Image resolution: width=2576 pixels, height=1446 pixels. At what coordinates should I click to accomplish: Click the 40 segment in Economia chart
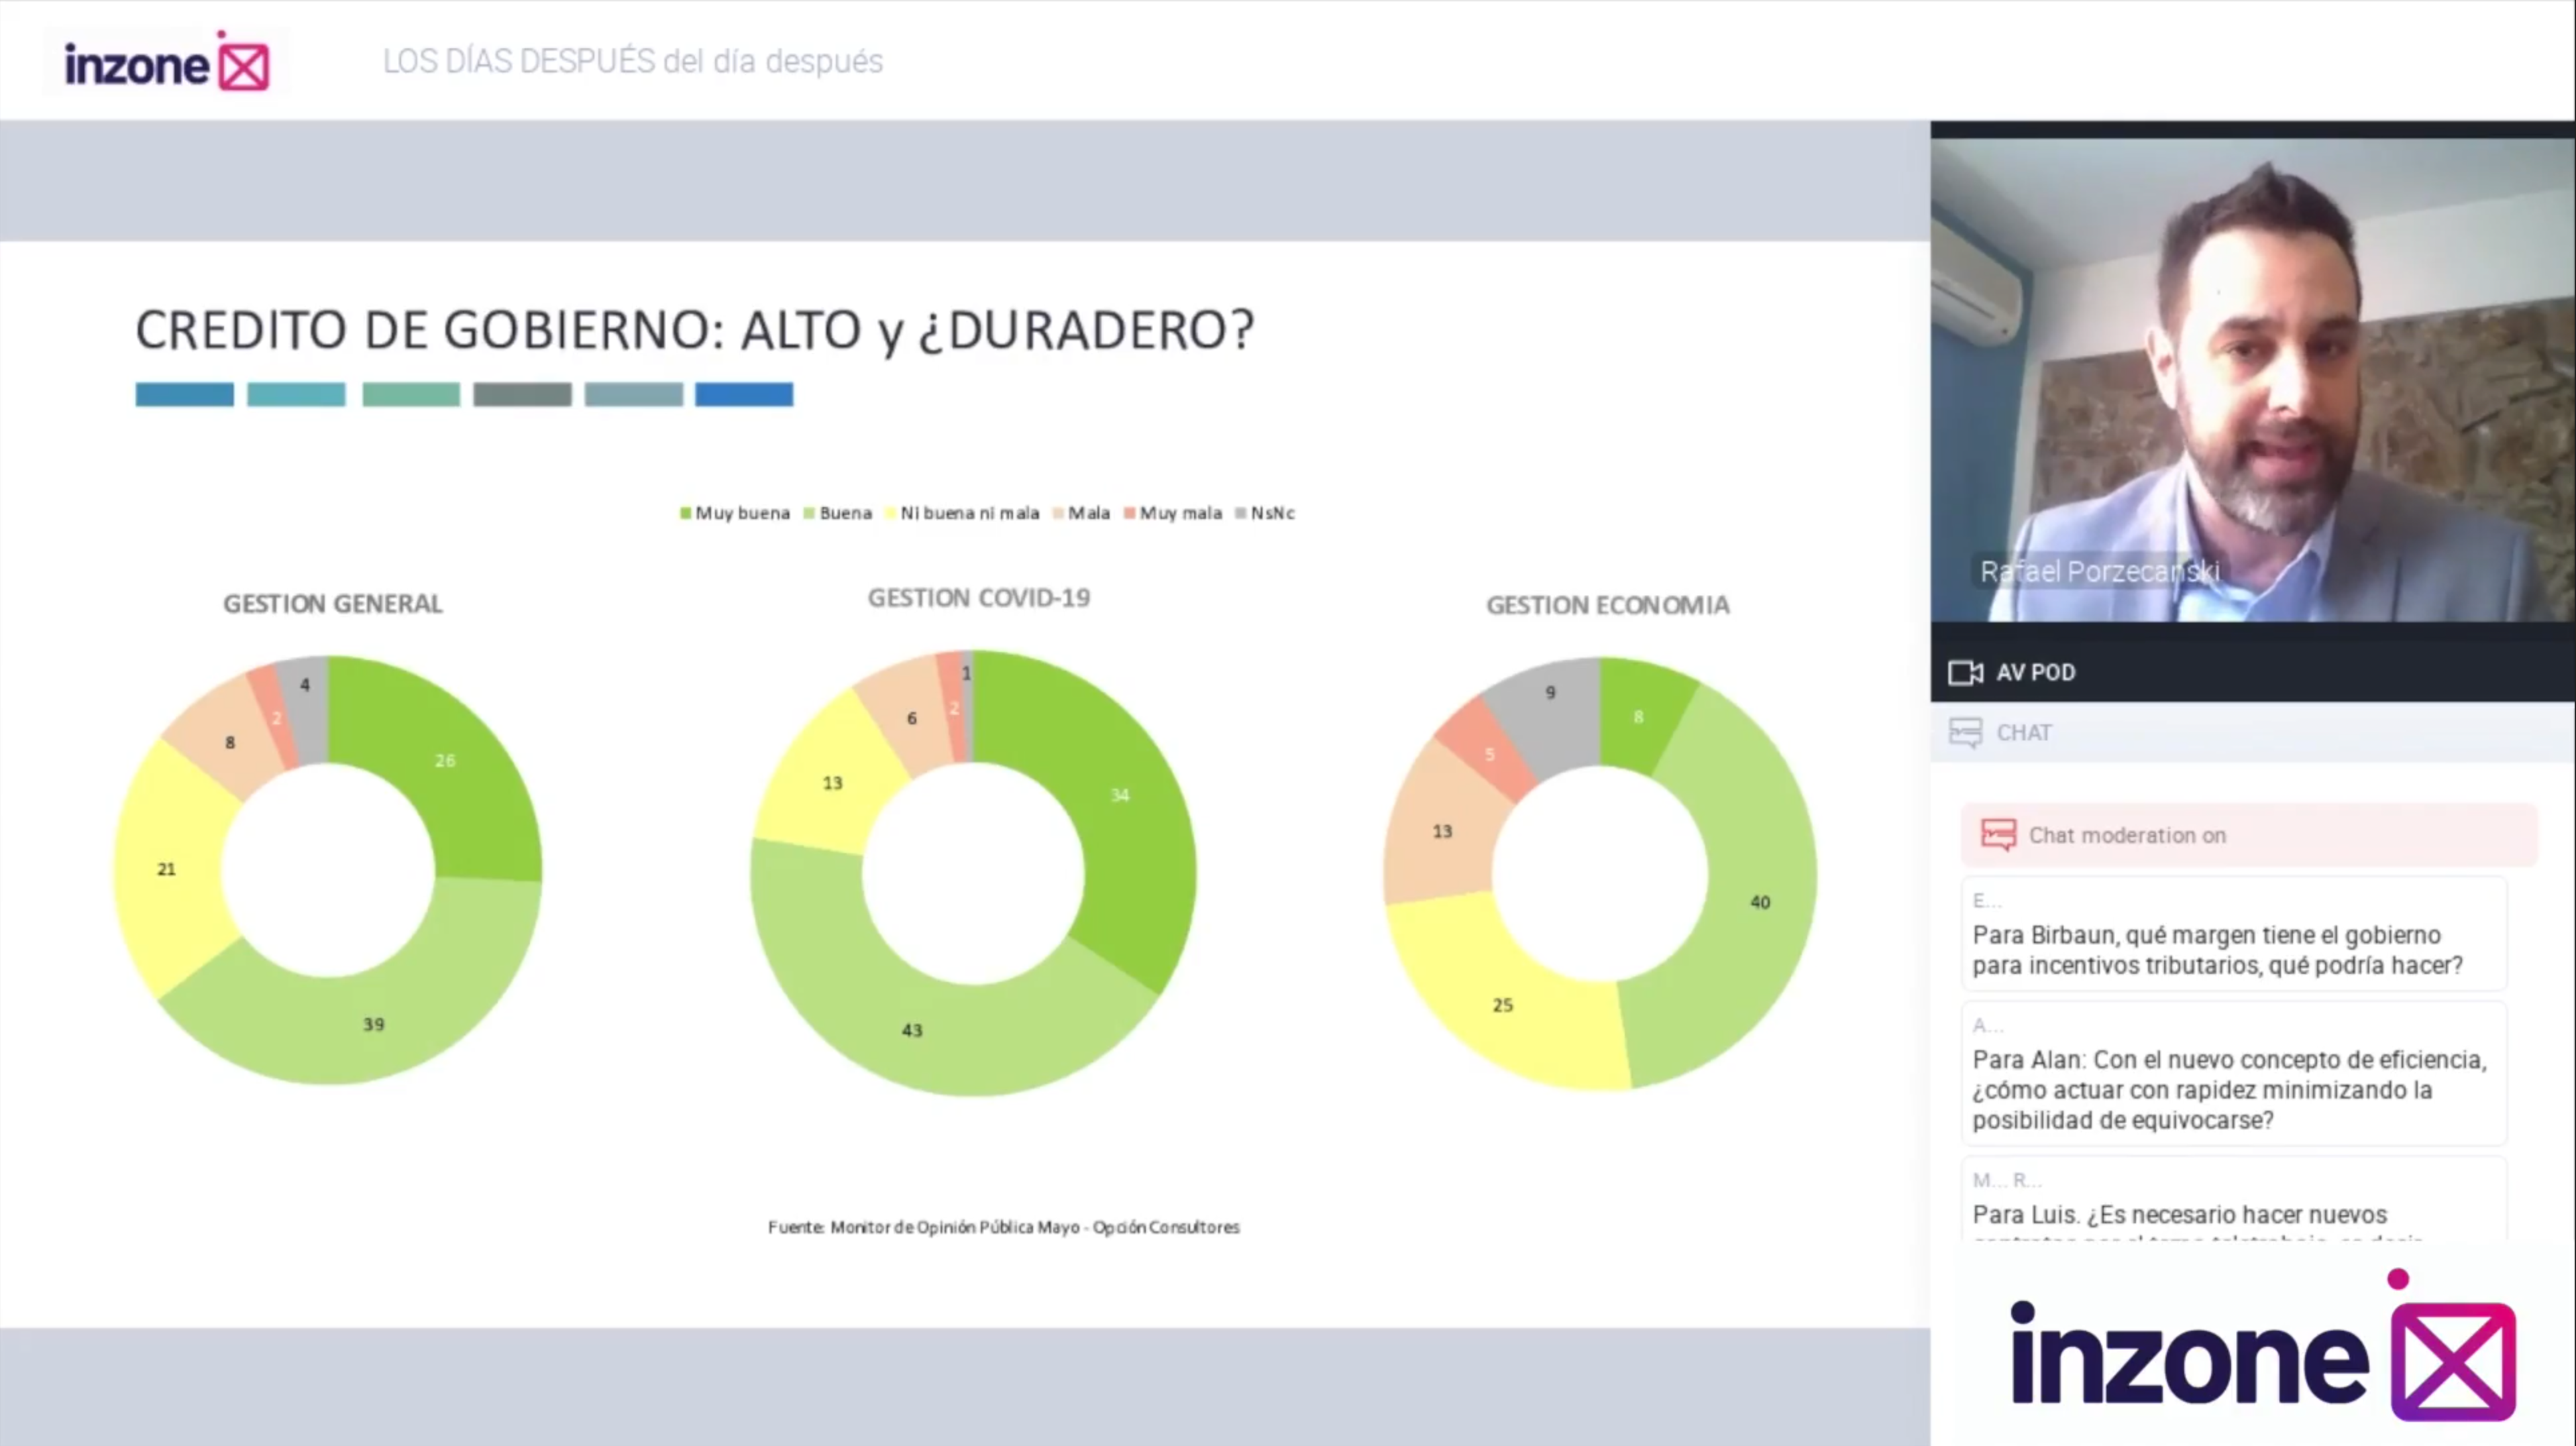1760,902
